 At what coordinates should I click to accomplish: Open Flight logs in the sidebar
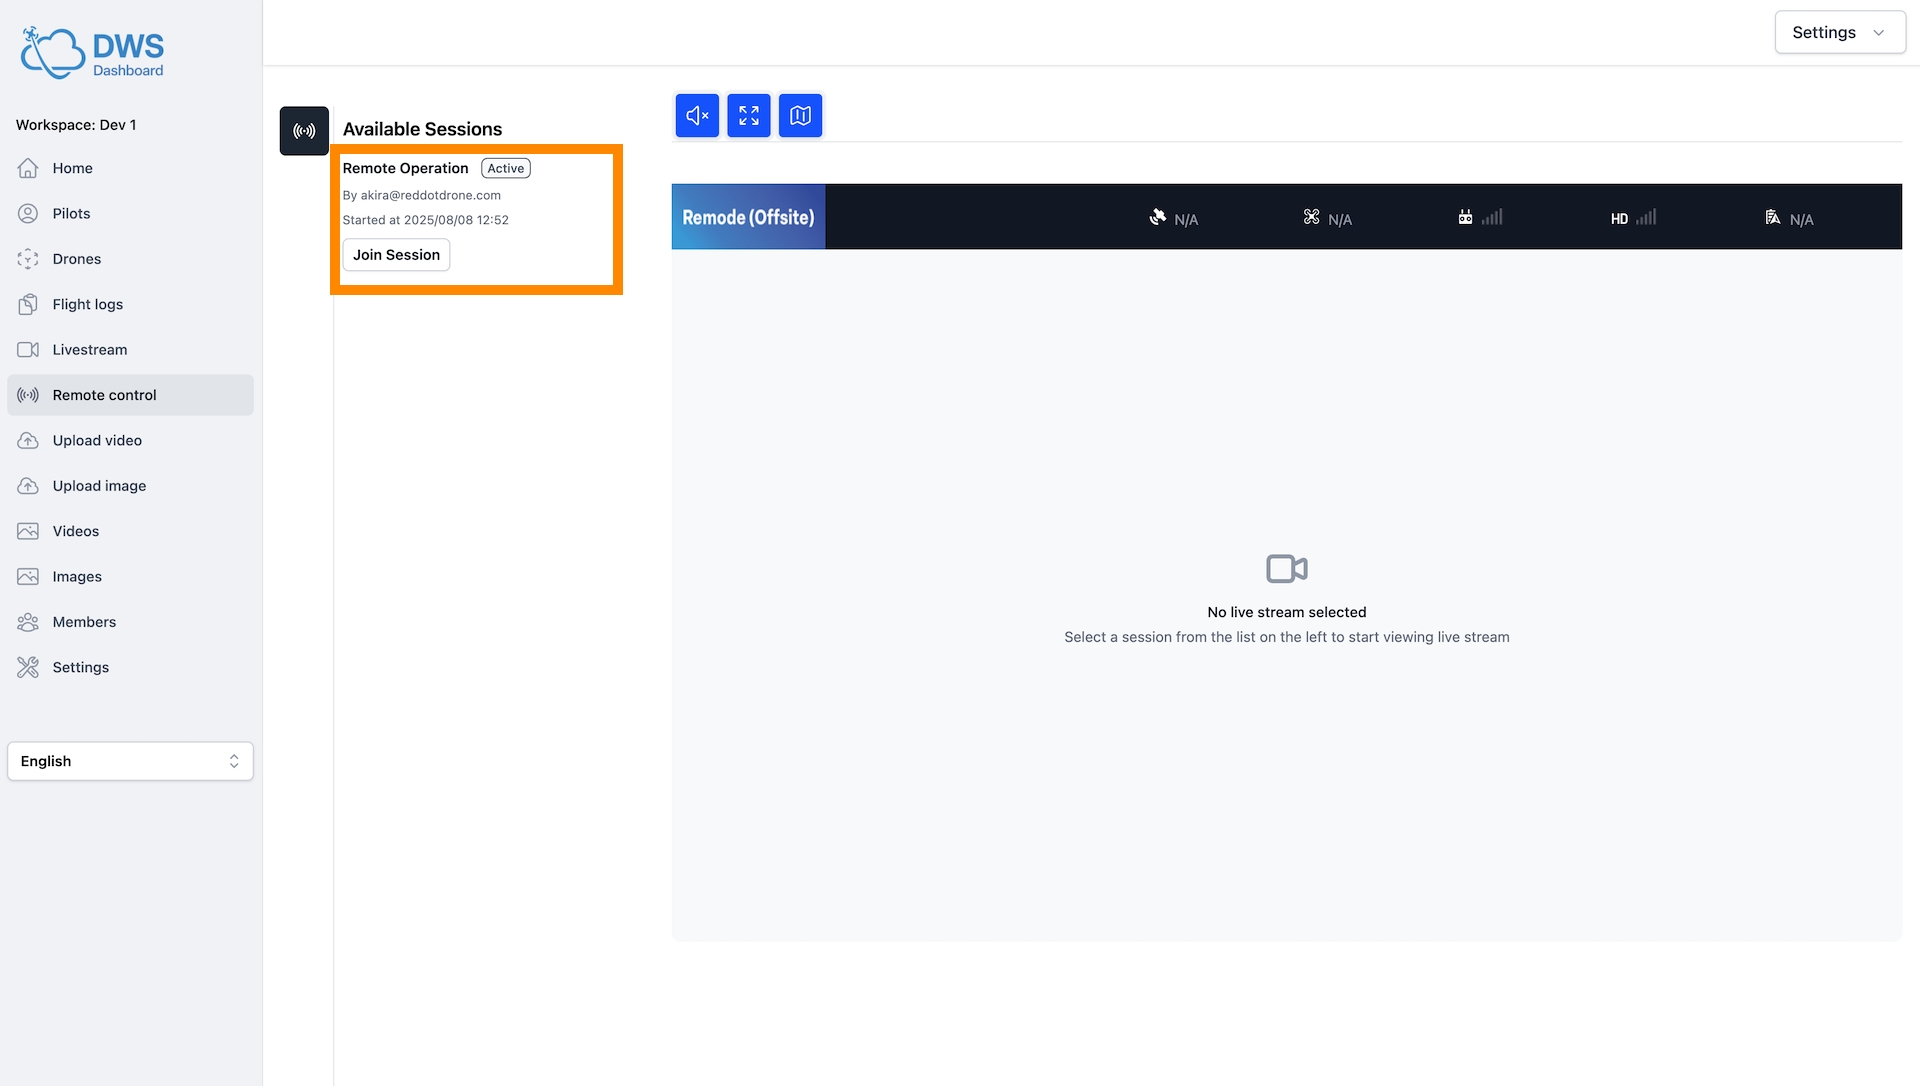pos(88,304)
